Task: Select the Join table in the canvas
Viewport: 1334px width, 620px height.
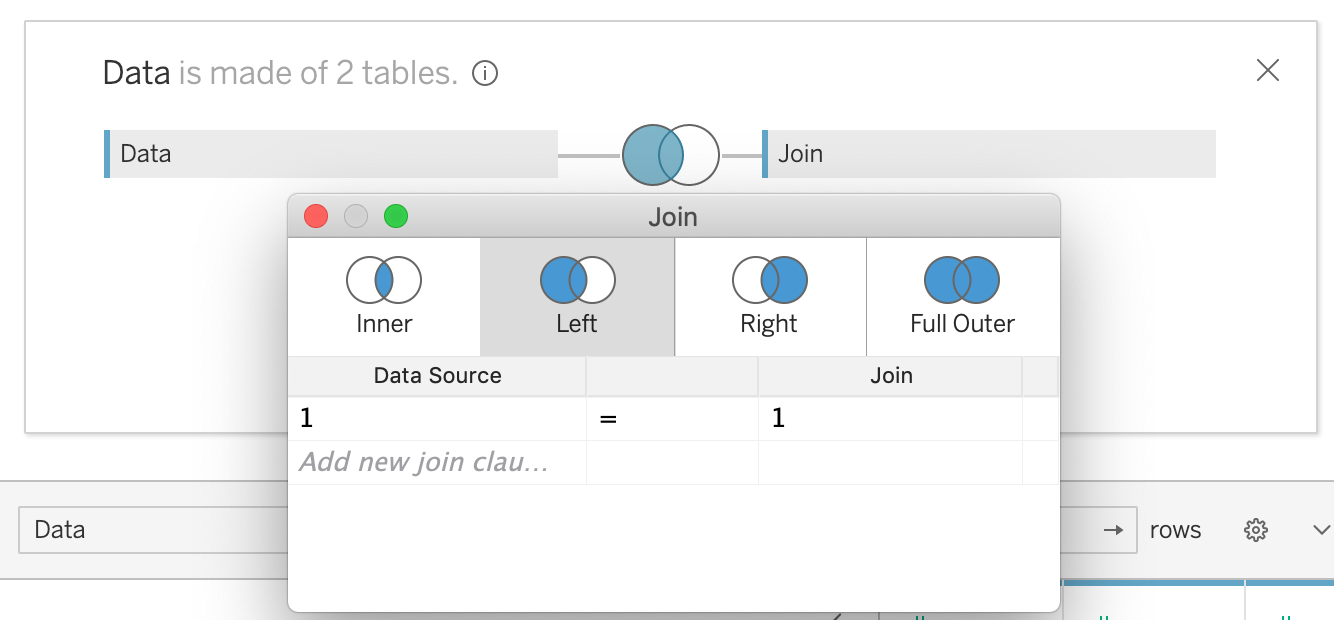Action: coord(989,154)
